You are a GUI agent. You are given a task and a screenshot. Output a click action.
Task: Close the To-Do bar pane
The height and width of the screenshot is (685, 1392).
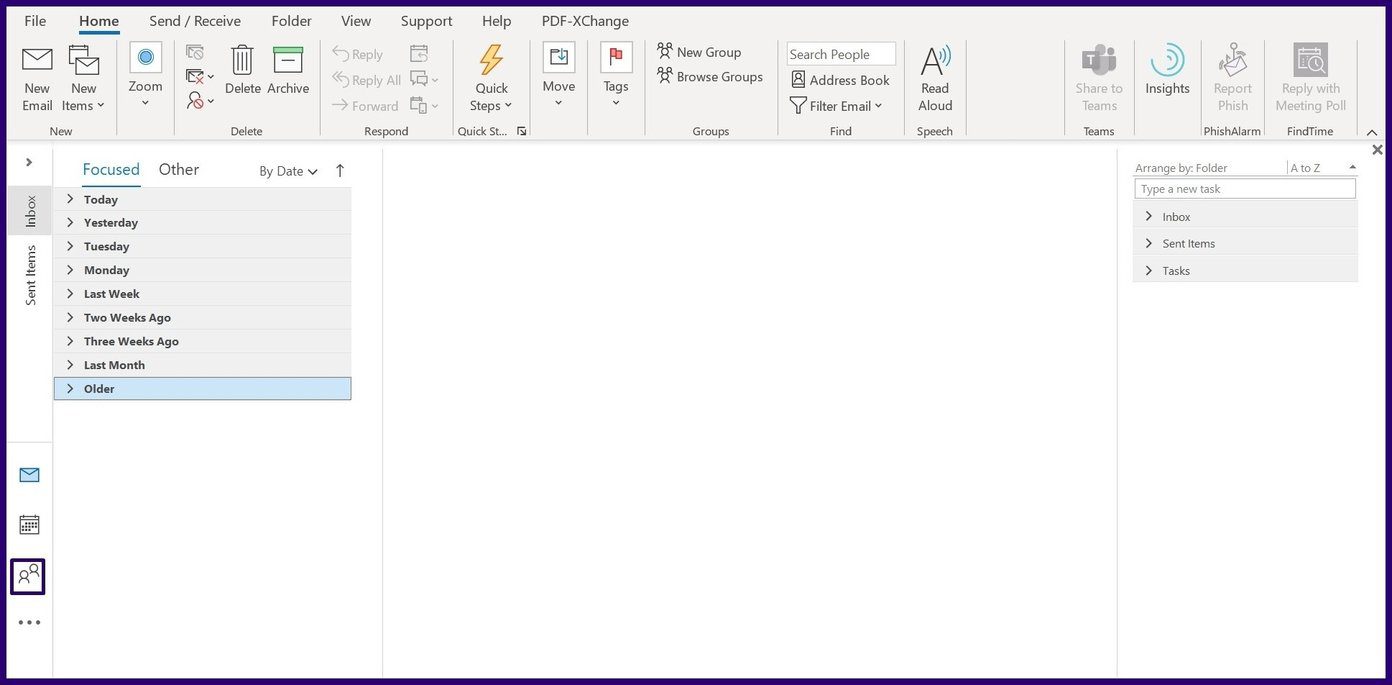point(1377,150)
